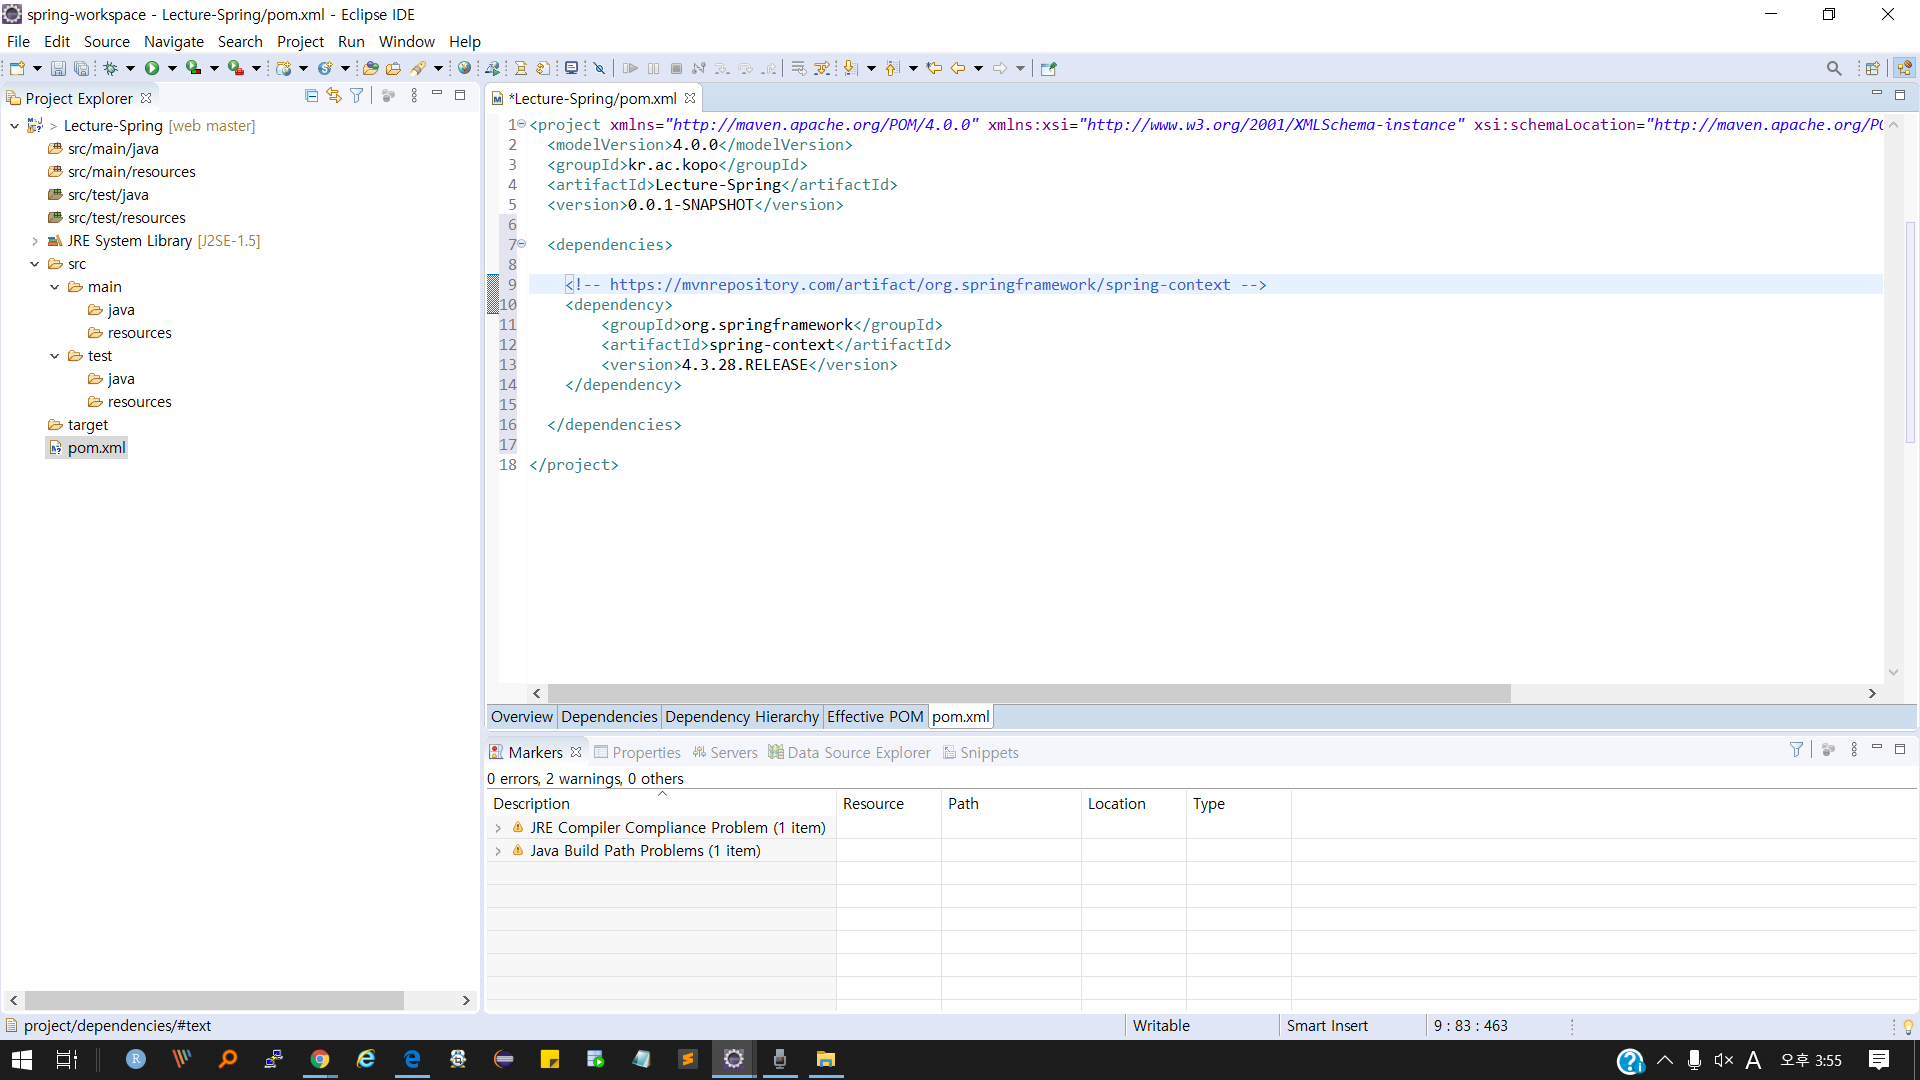Click the New file wizard icon

pos(17,68)
